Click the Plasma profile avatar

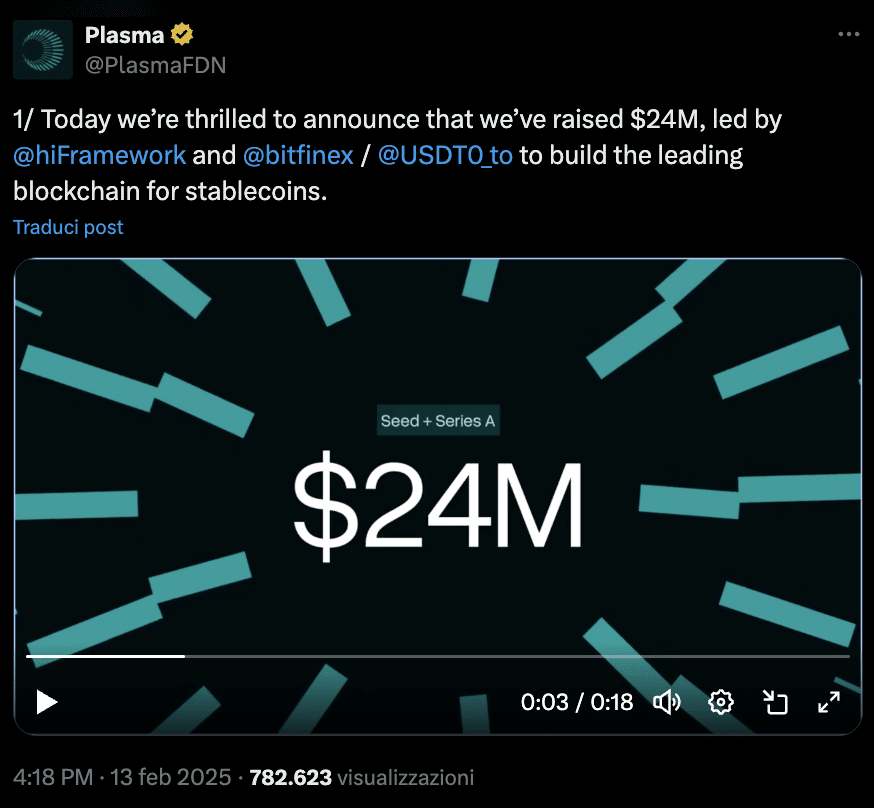[43, 50]
